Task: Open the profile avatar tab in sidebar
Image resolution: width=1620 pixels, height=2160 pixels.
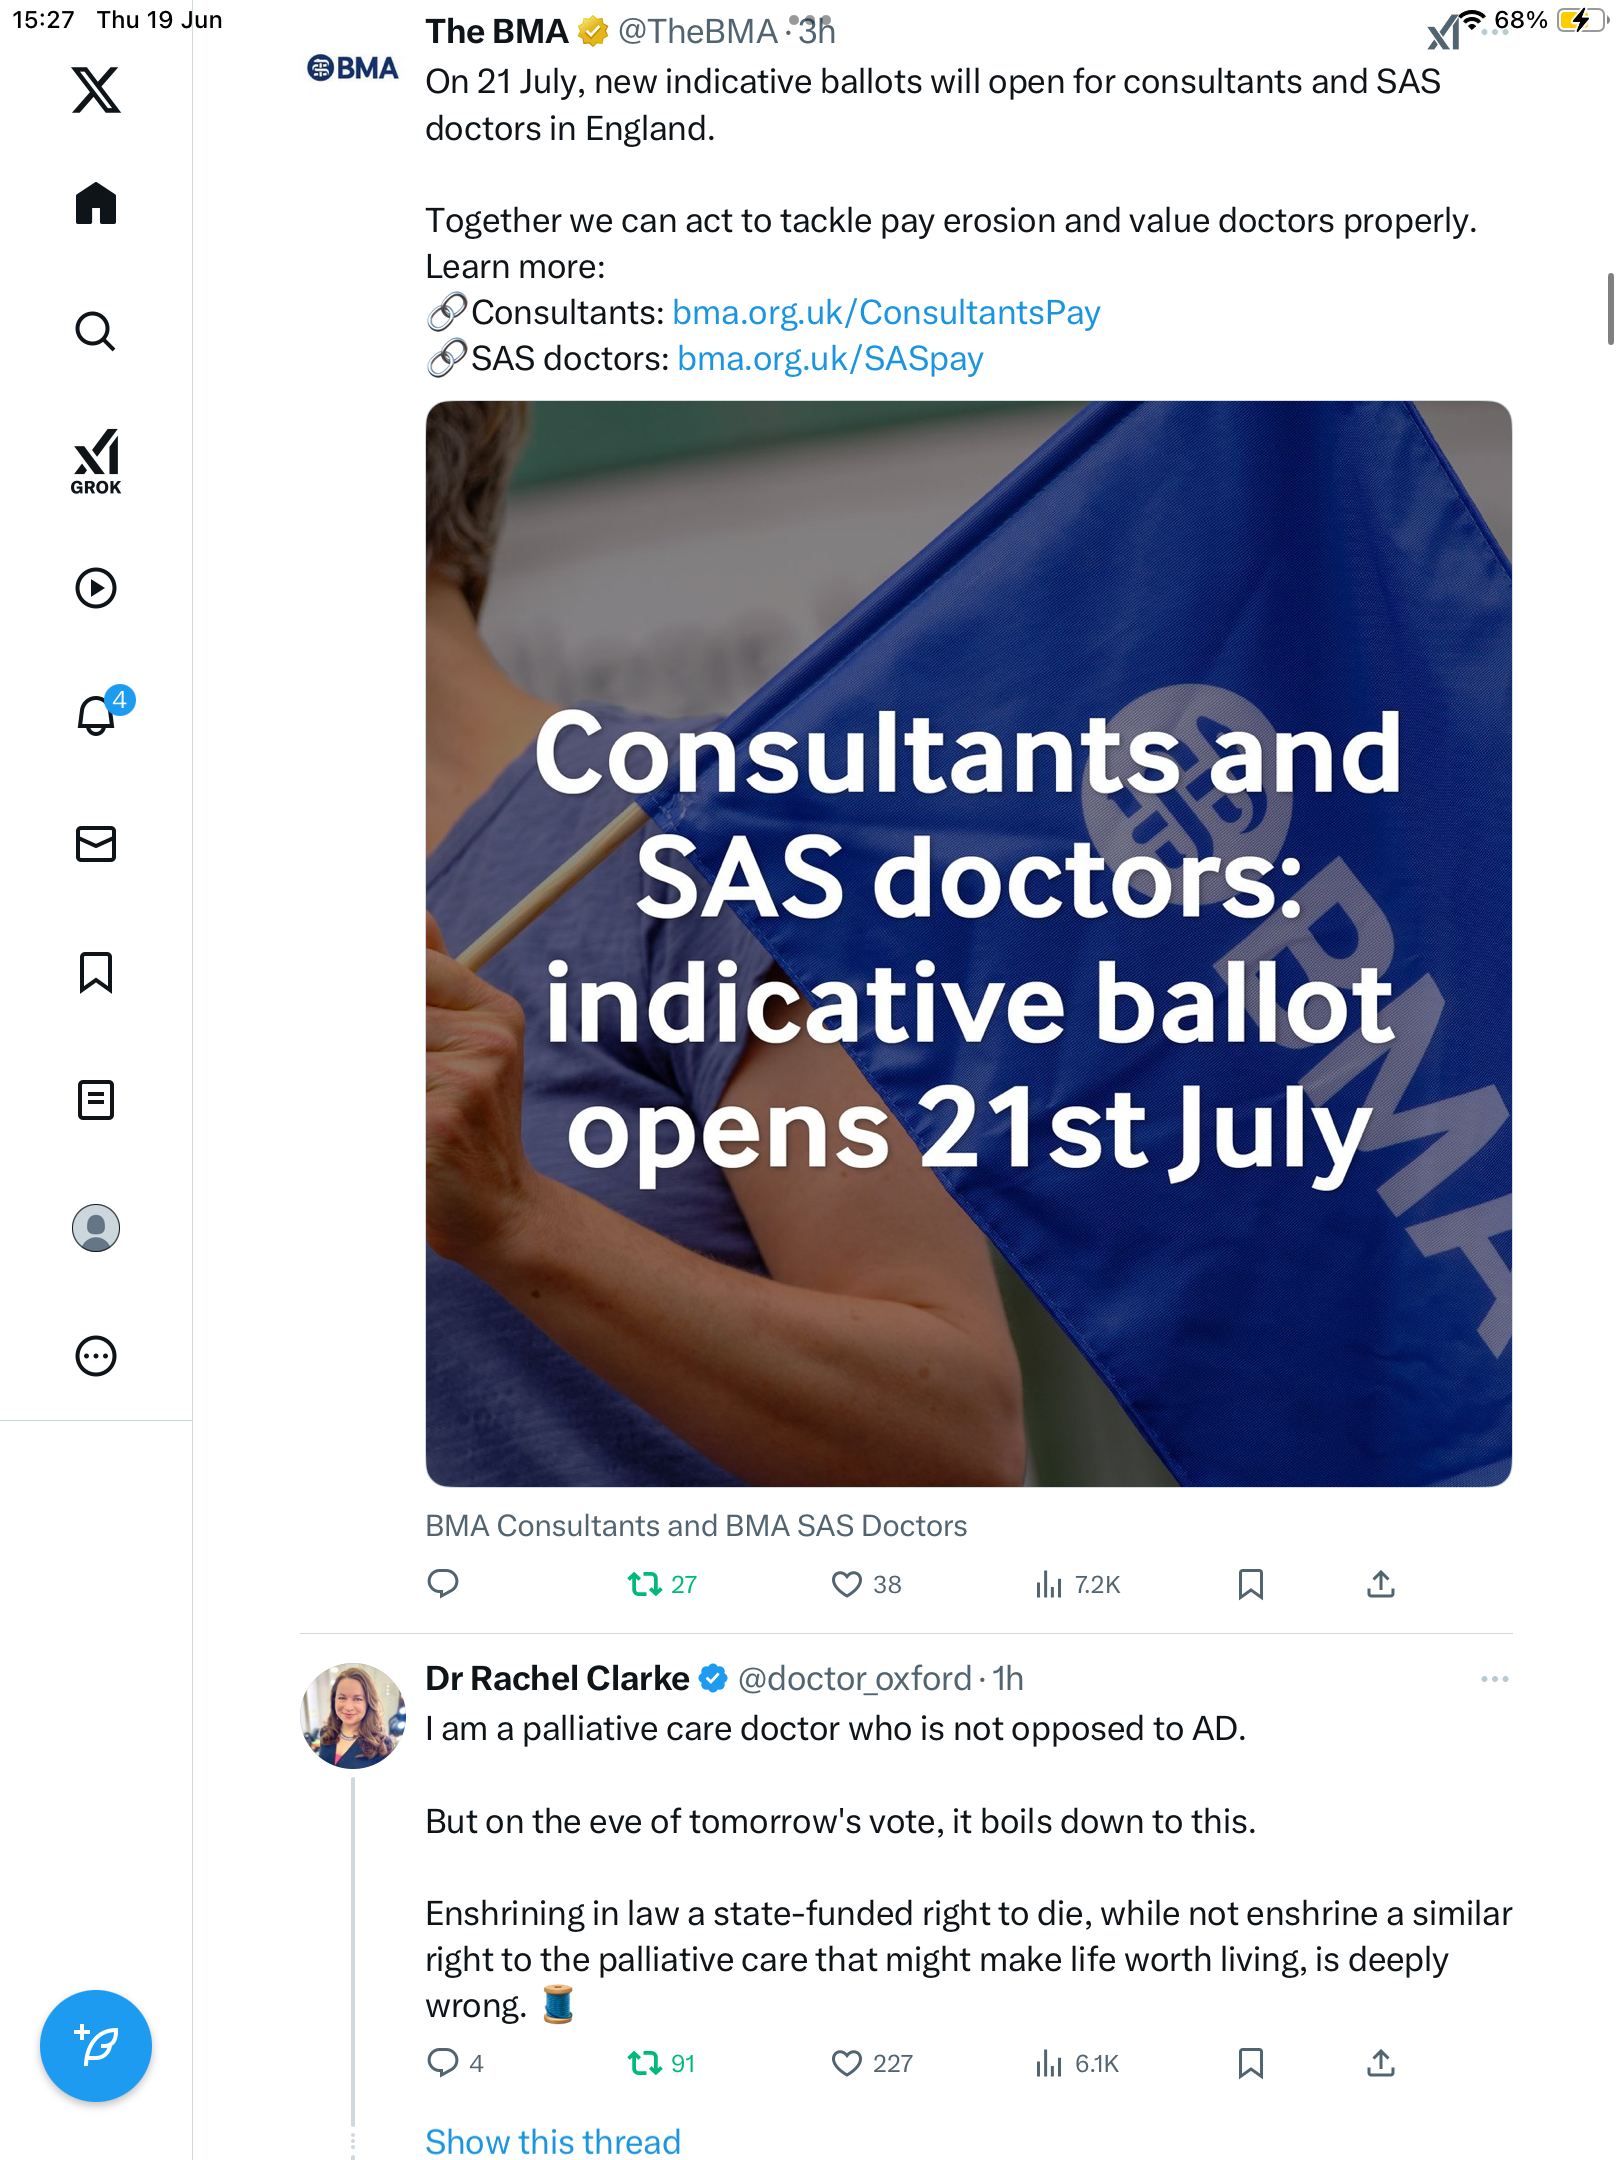Action: 96,1228
